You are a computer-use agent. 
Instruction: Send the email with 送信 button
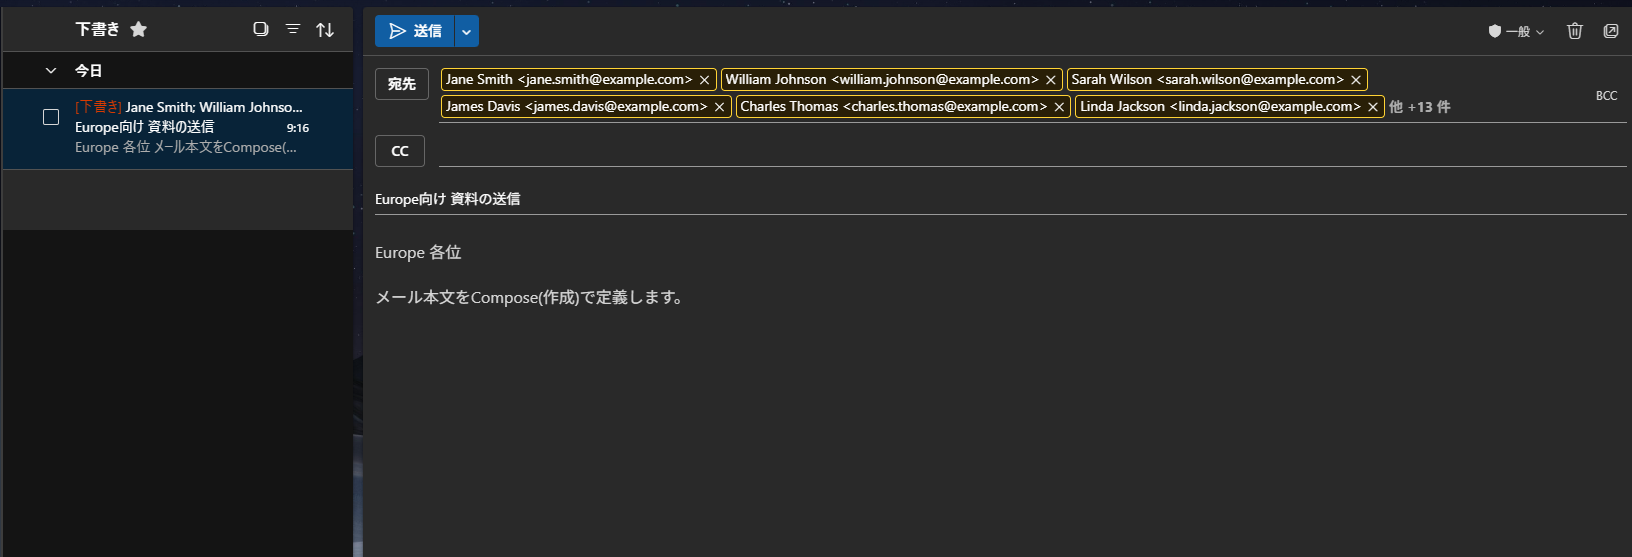(x=415, y=31)
